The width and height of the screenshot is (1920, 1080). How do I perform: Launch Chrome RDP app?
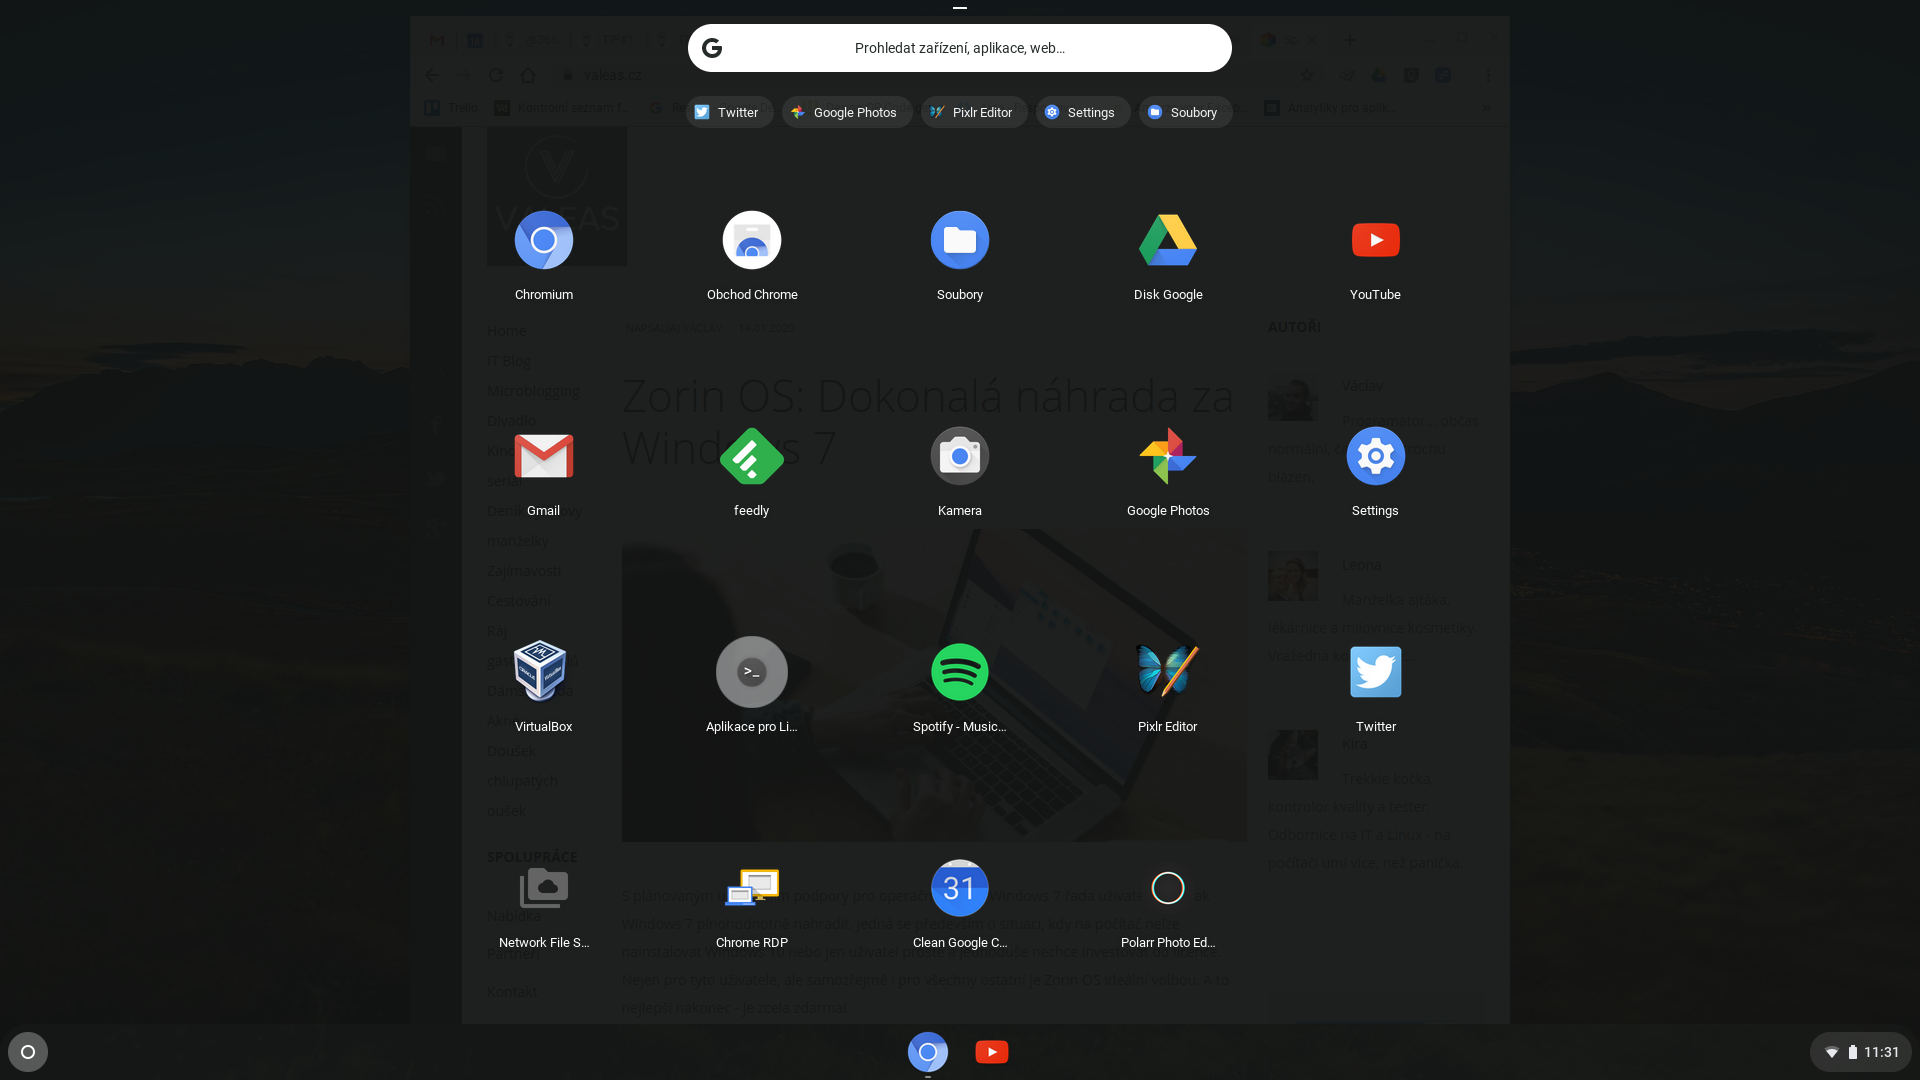(x=752, y=888)
